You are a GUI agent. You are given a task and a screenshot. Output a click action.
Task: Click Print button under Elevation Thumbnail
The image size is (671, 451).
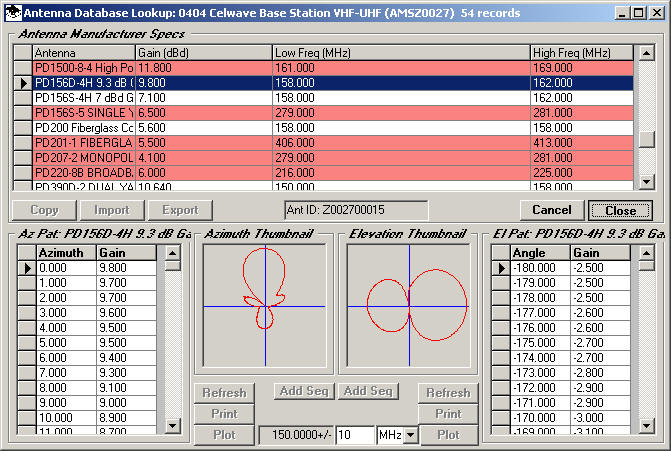(448, 414)
